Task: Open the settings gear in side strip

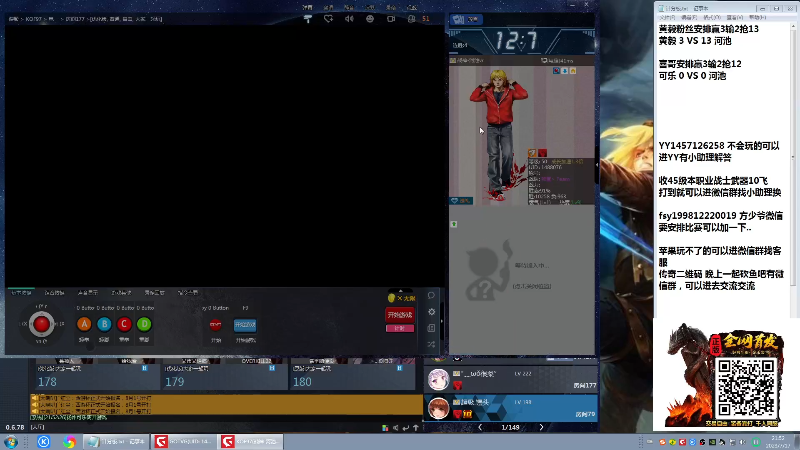Action: [432, 312]
